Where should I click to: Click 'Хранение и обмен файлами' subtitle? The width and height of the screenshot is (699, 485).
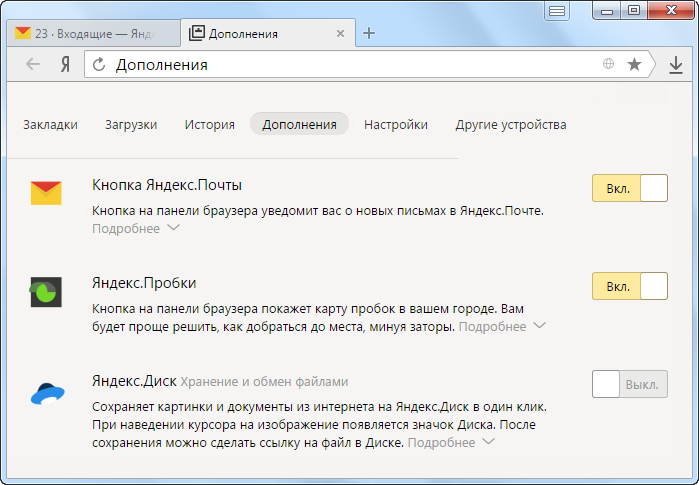[x=264, y=382]
